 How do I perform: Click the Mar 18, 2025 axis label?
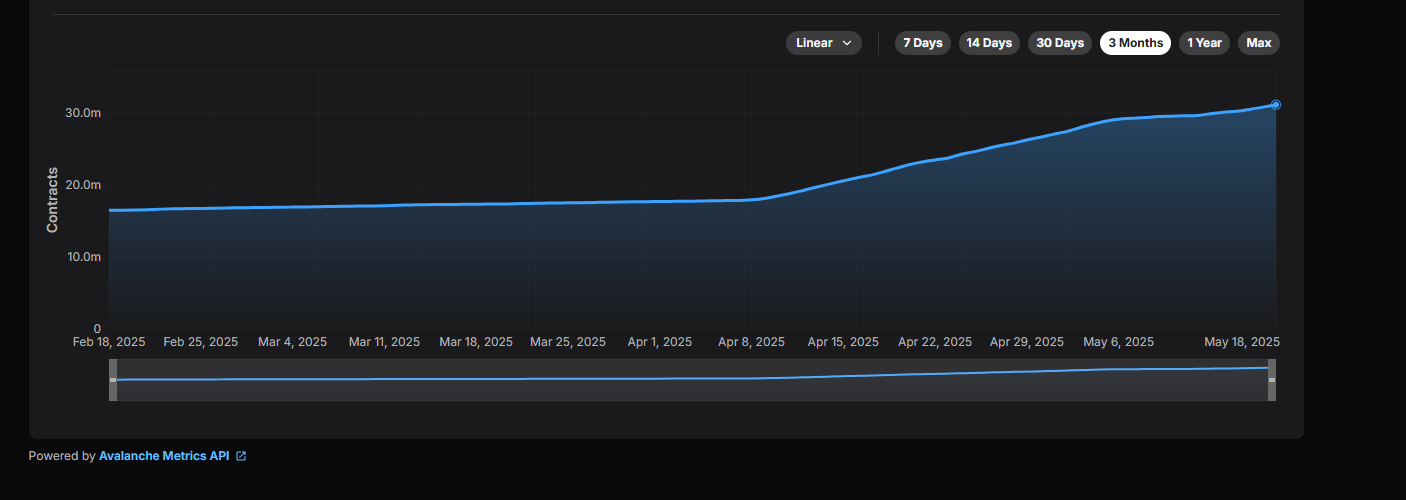tap(476, 342)
